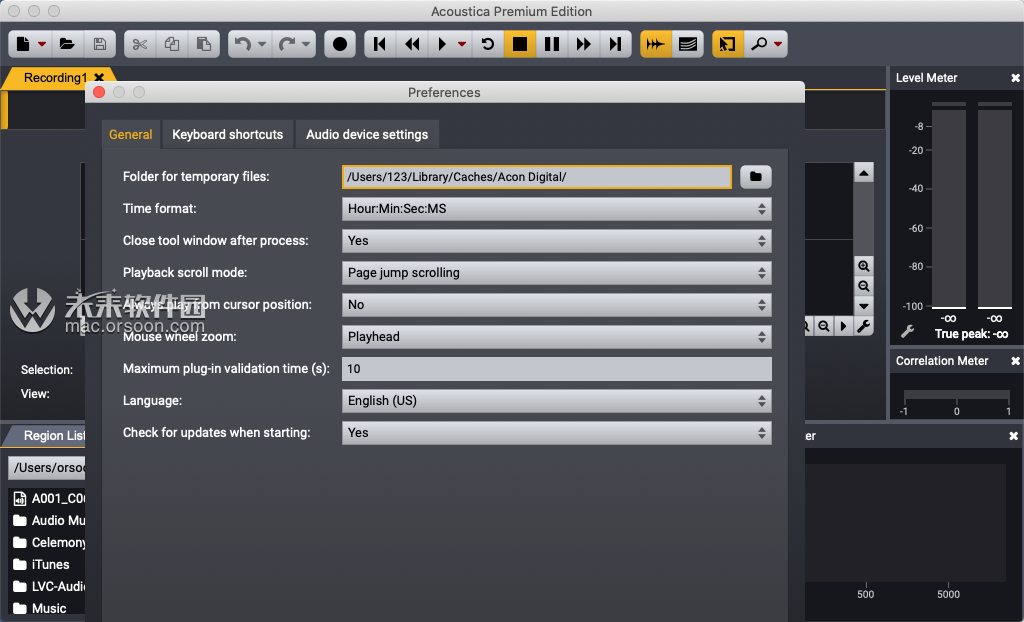The height and width of the screenshot is (622, 1024).
Task: Expand the Redo history dropdown arrow
Action: pos(306,44)
